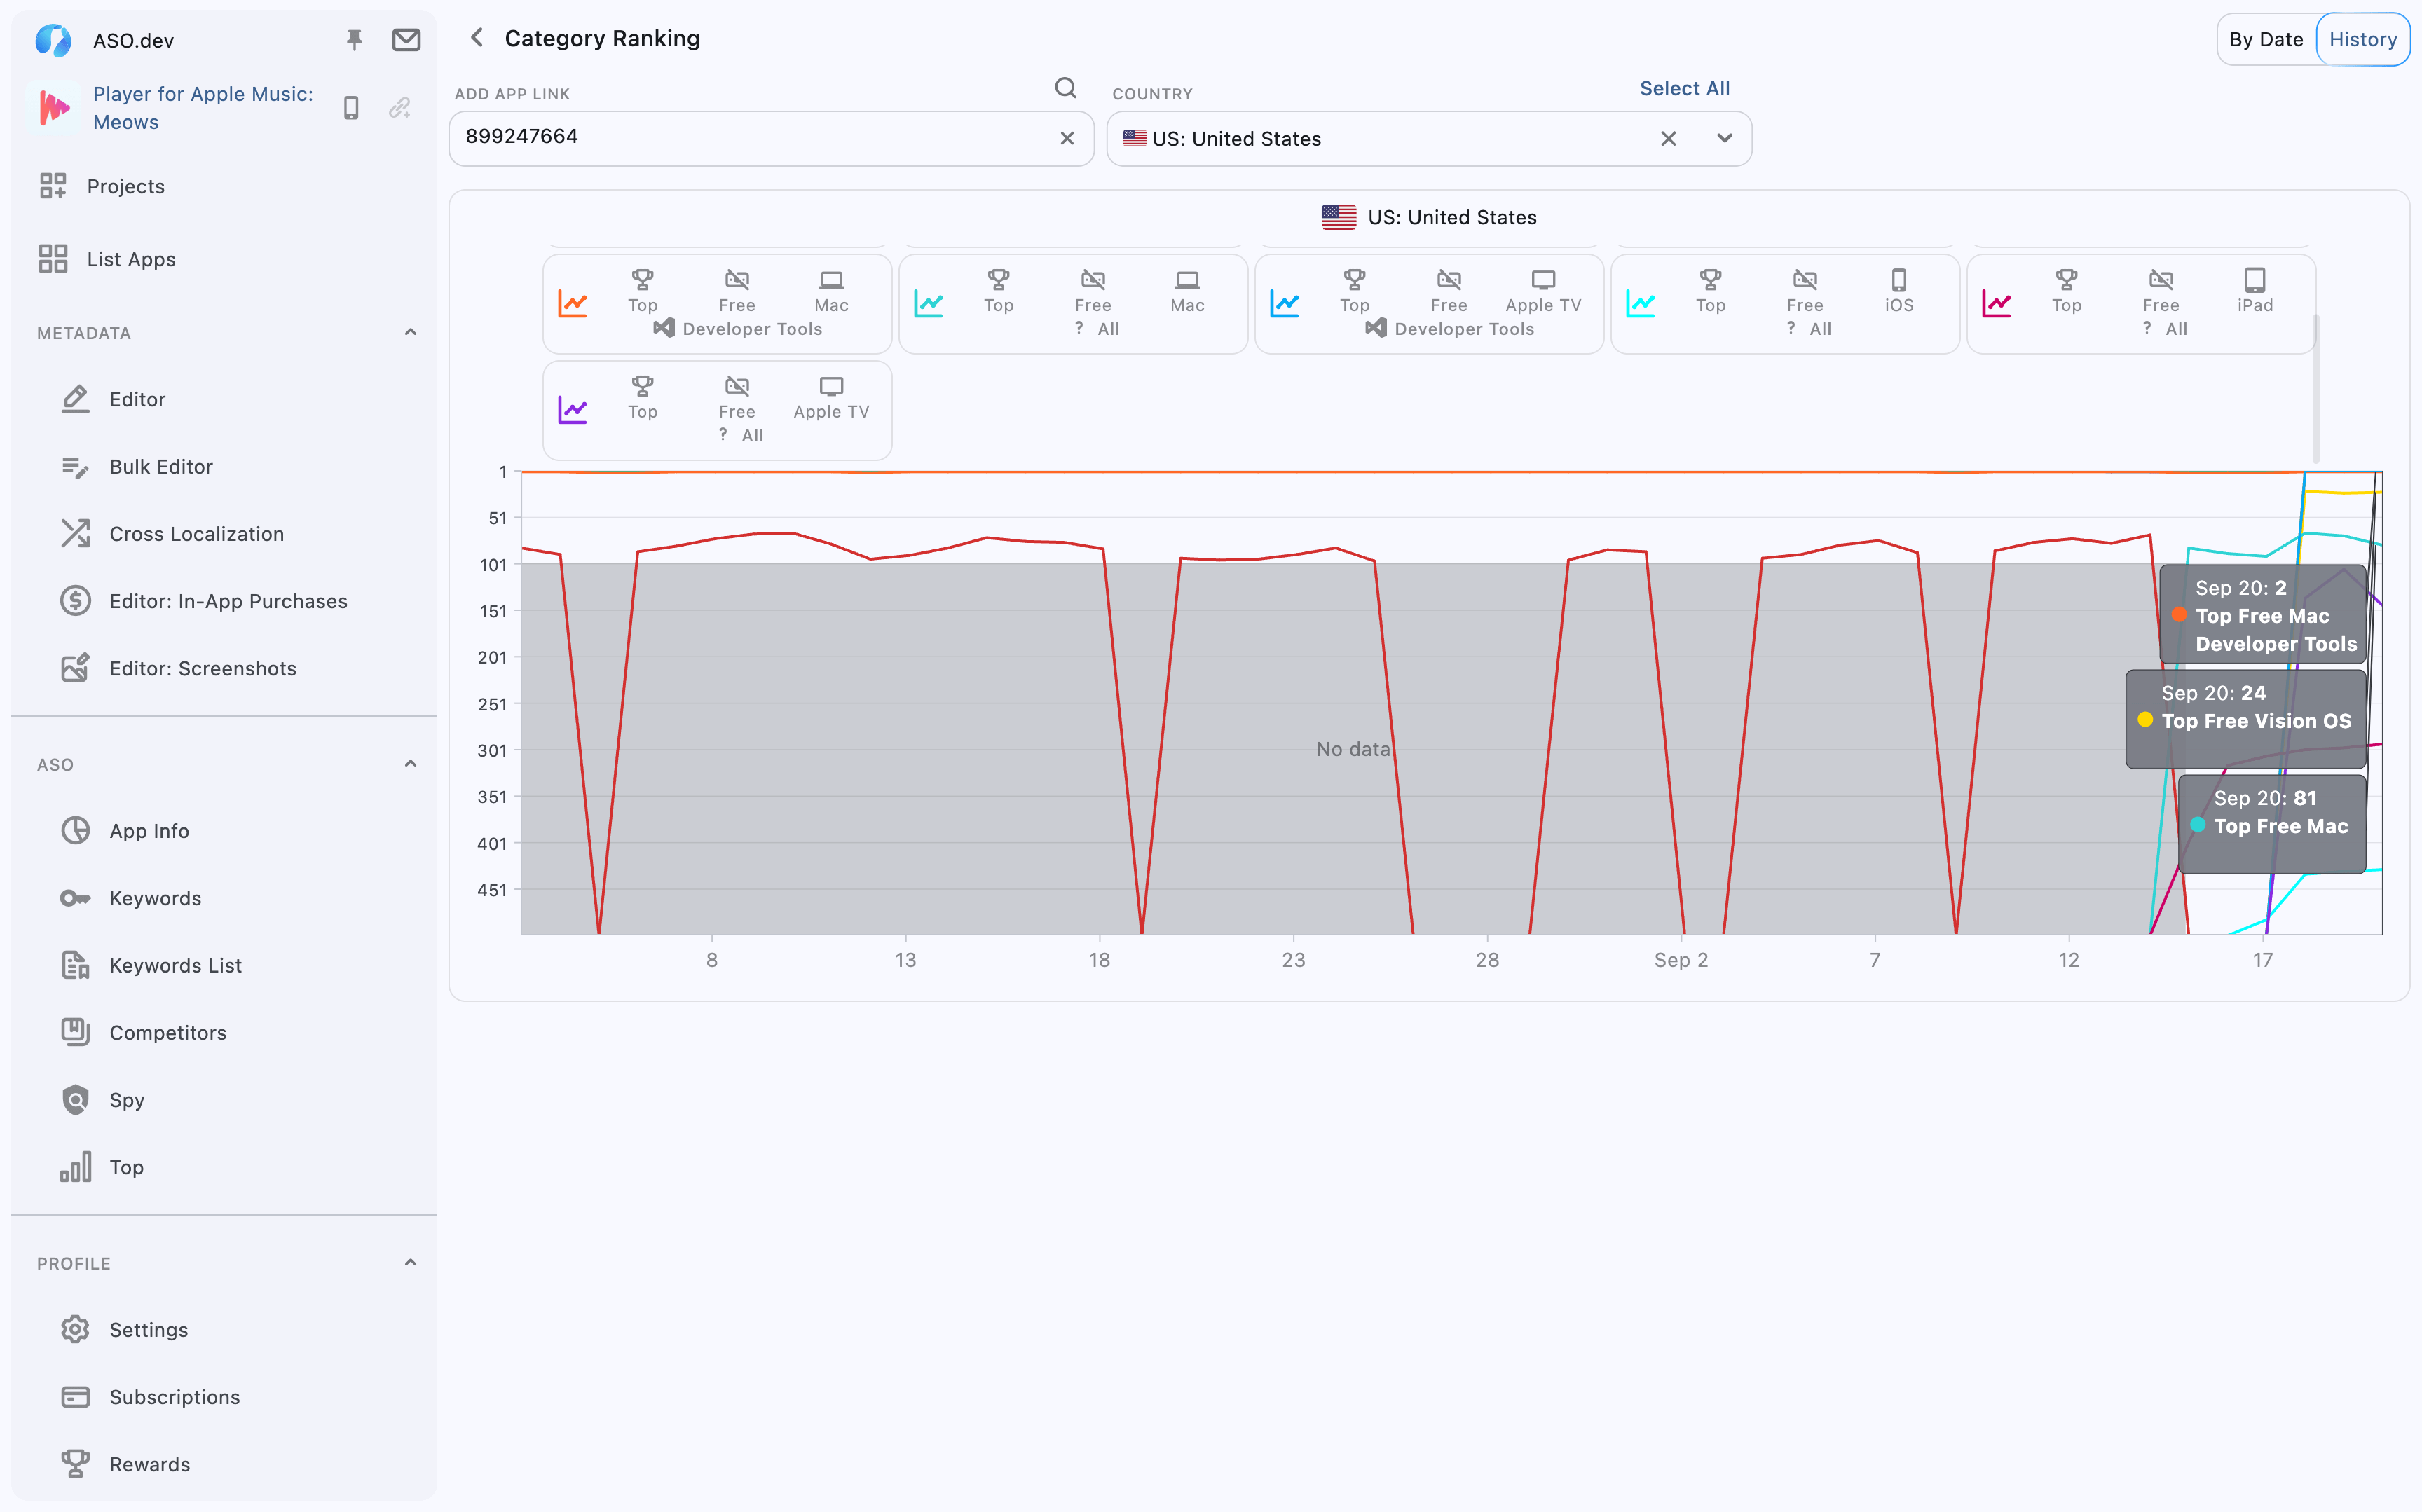The image size is (2422, 1512).
Task: Go back with the arrow by Category Ranking
Action: [477, 38]
